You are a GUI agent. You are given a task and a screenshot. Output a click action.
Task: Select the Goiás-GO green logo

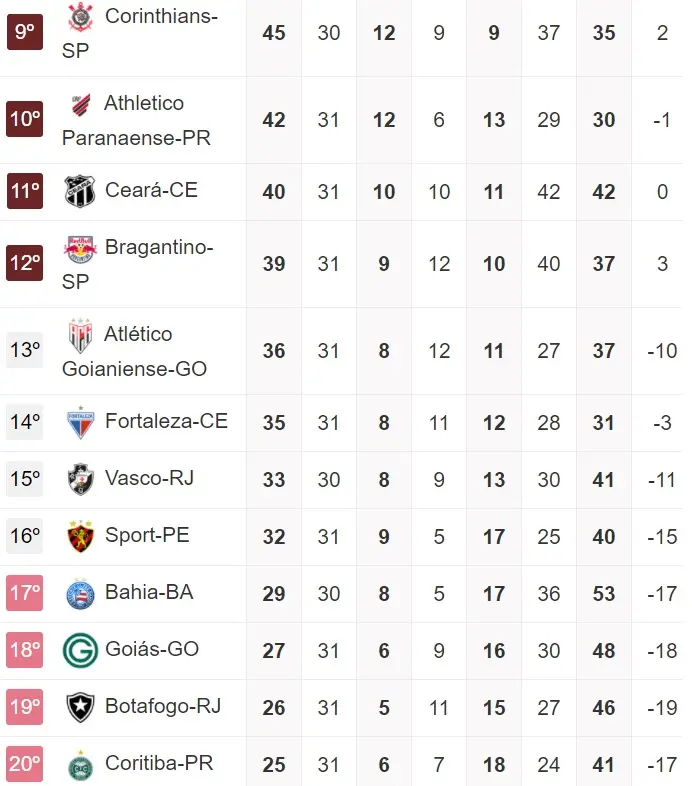click(x=80, y=650)
